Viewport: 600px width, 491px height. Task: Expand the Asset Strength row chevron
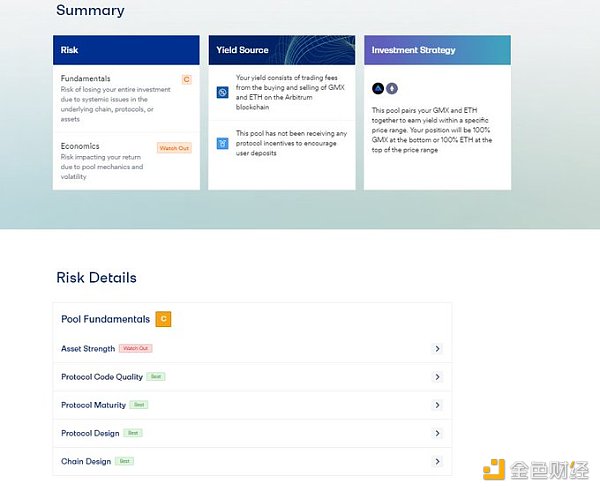coord(438,349)
